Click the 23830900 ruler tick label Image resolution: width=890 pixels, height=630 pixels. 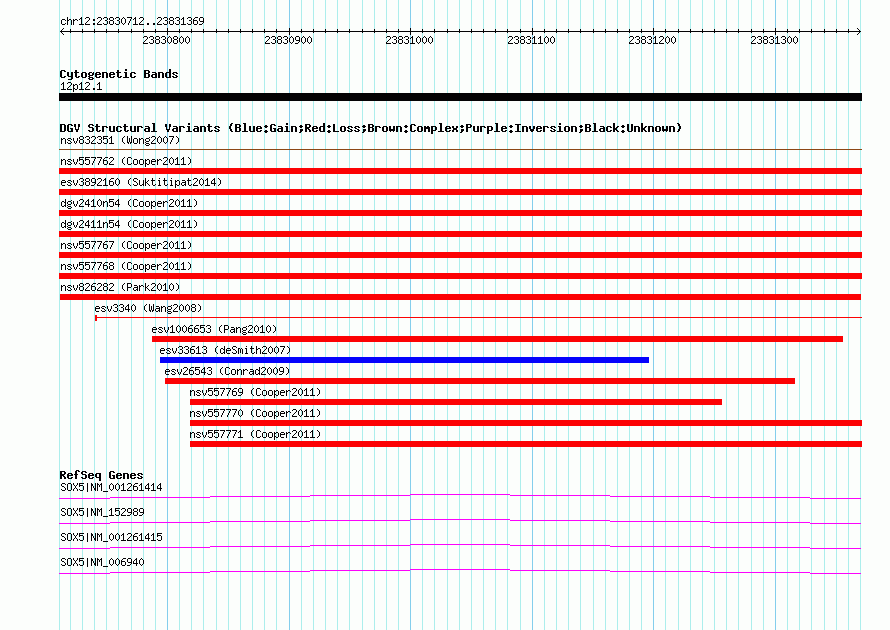pos(288,40)
